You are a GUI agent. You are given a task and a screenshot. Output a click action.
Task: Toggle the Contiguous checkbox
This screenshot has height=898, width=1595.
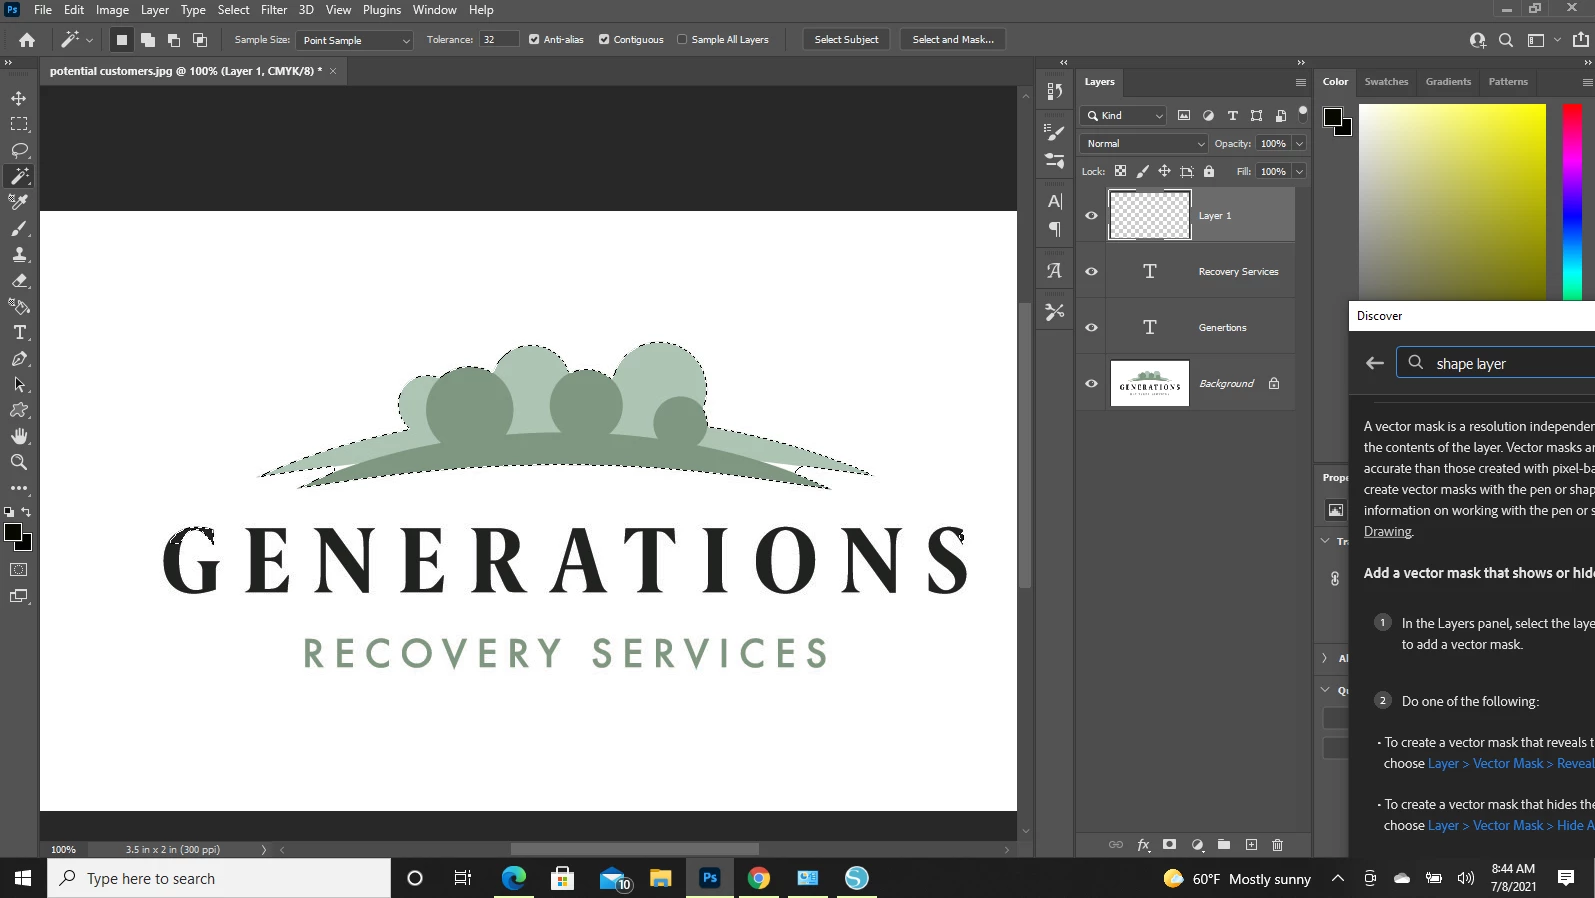click(604, 40)
